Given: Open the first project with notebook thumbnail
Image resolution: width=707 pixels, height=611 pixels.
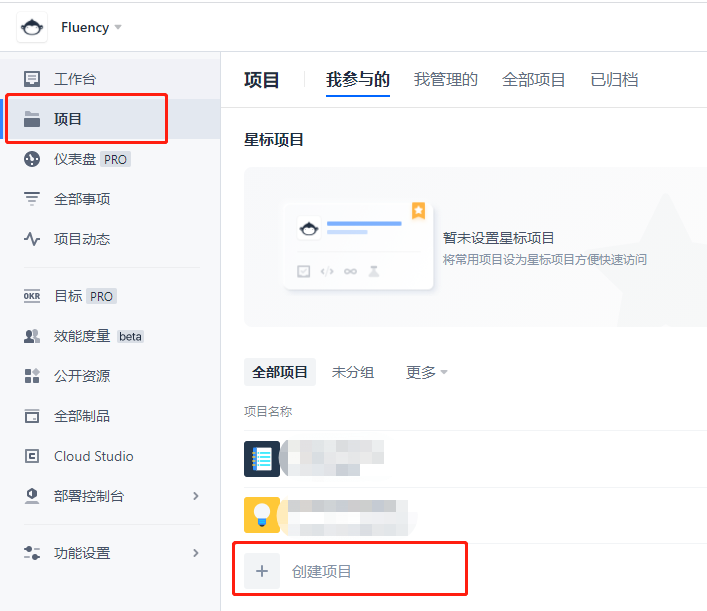Looking at the screenshot, I should click(262, 459).
